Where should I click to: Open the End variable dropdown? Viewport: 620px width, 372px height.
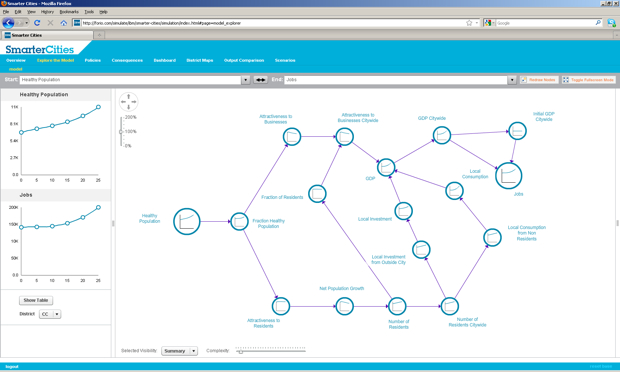(512, 80)
